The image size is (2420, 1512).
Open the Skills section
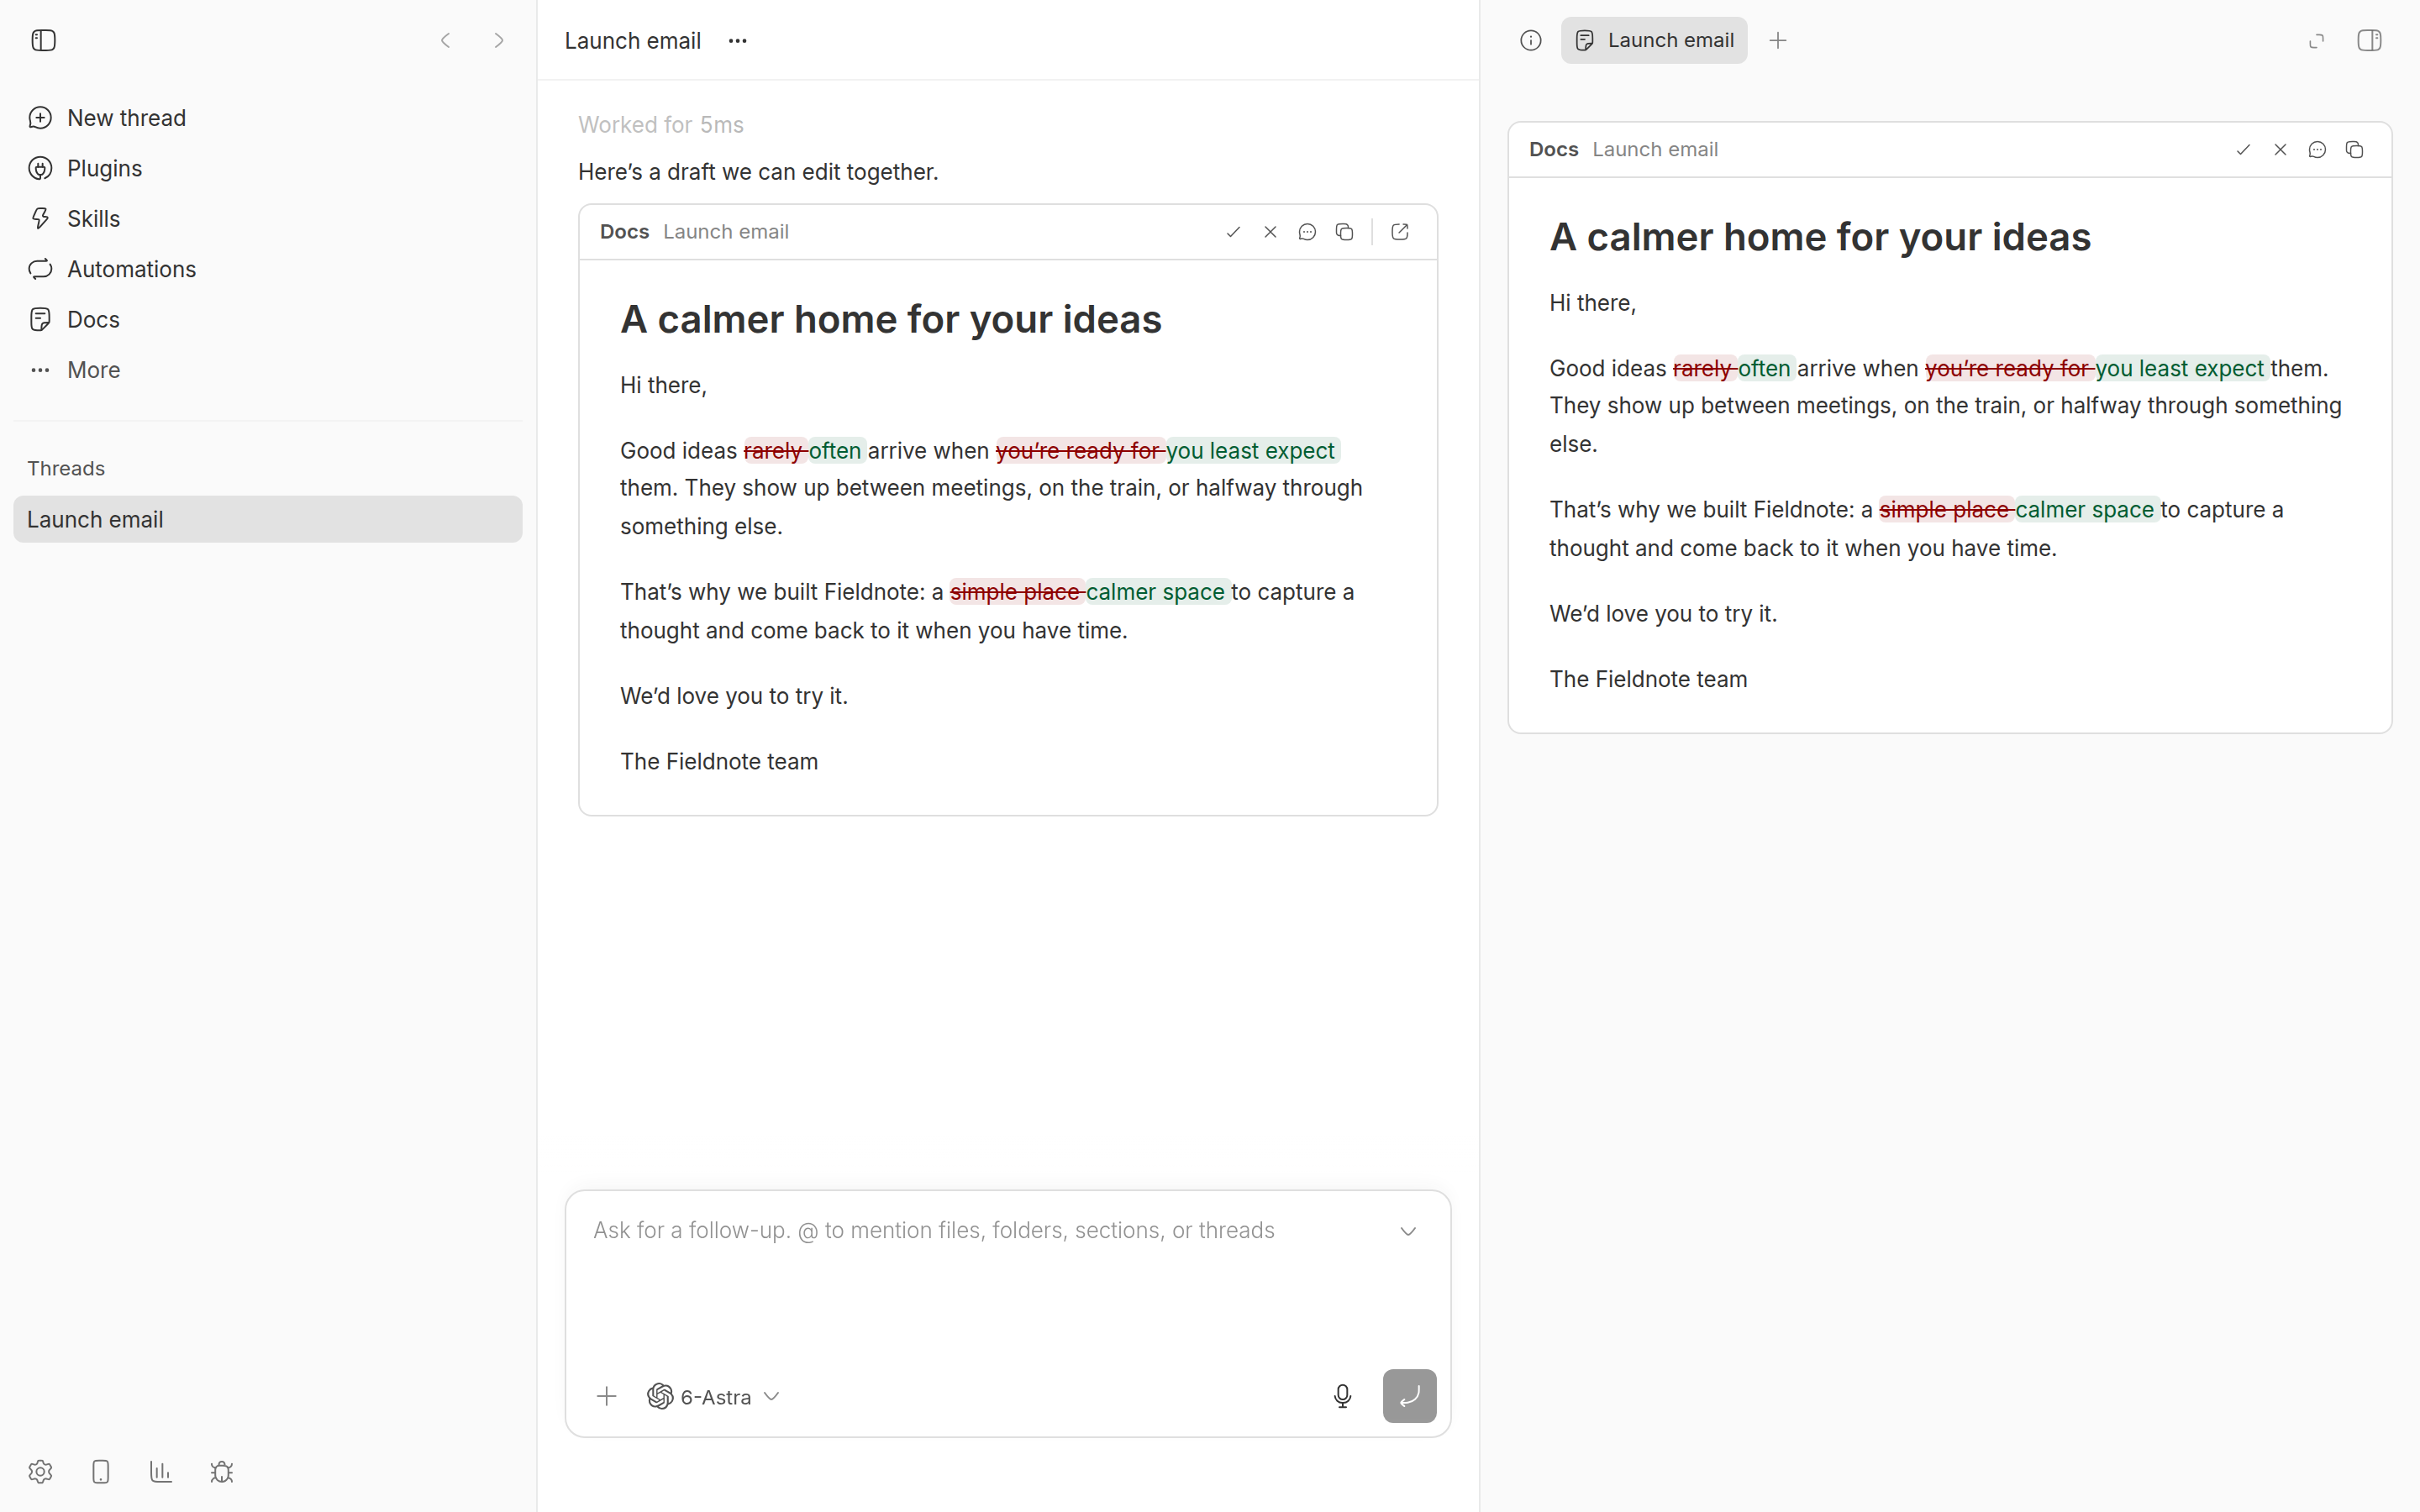(x=268, y=219)
